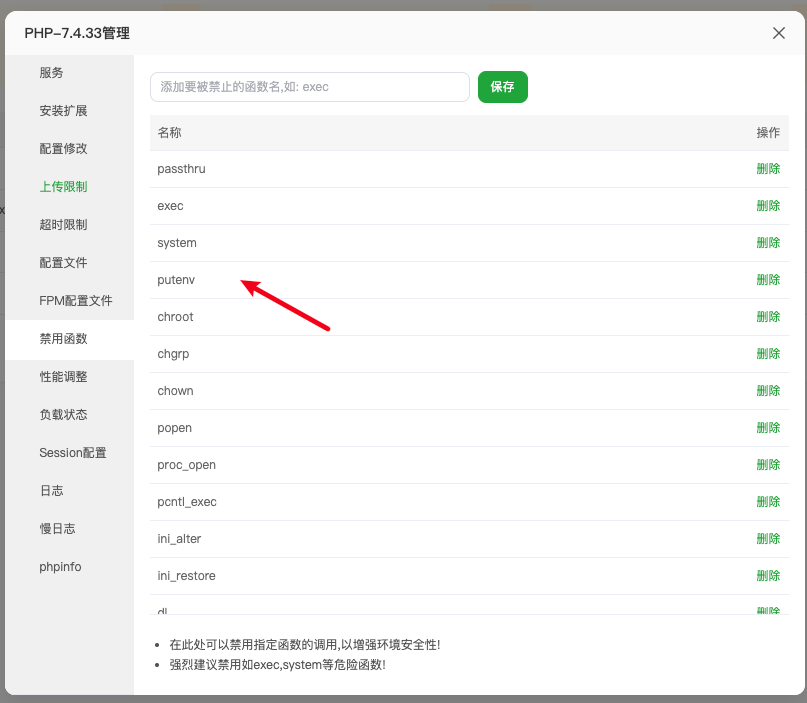This screenshot has height=703, width=807.
Task: Remove the proc_open function entry
Action: click(768, 465)
